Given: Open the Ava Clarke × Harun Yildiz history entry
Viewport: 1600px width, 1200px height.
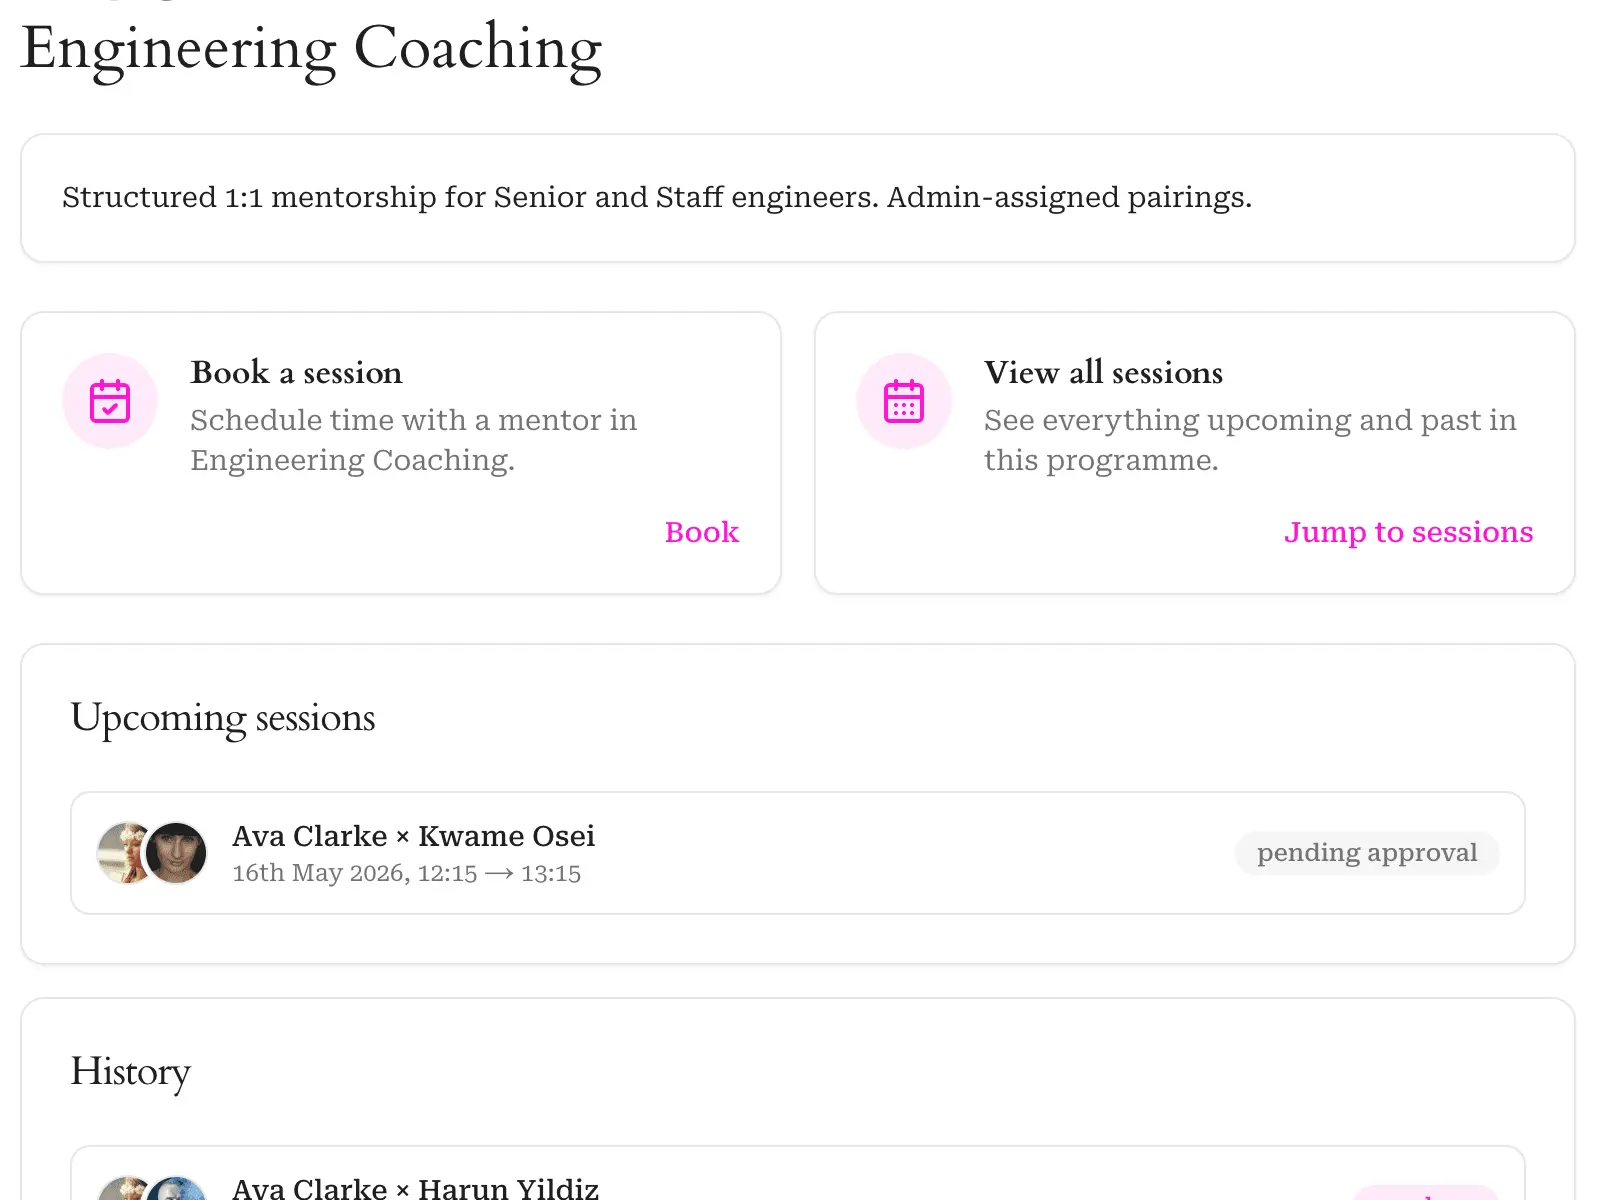Looking at the screenshot, I should tap(798, 1174).
